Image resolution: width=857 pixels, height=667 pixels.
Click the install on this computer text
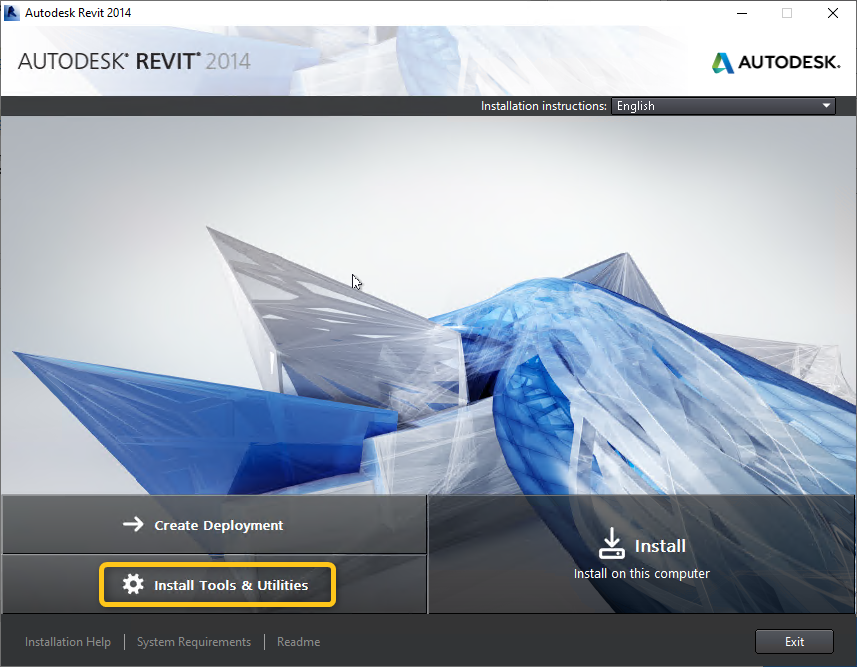pos(642,574)
